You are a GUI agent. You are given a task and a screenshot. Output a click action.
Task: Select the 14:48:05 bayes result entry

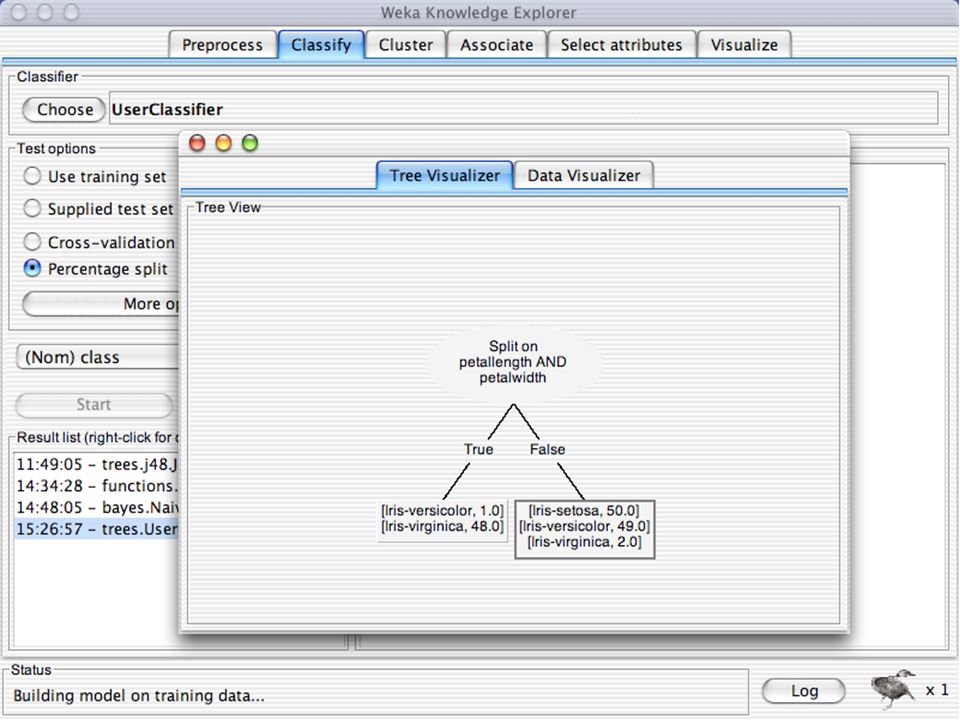(x=97, y=507)
